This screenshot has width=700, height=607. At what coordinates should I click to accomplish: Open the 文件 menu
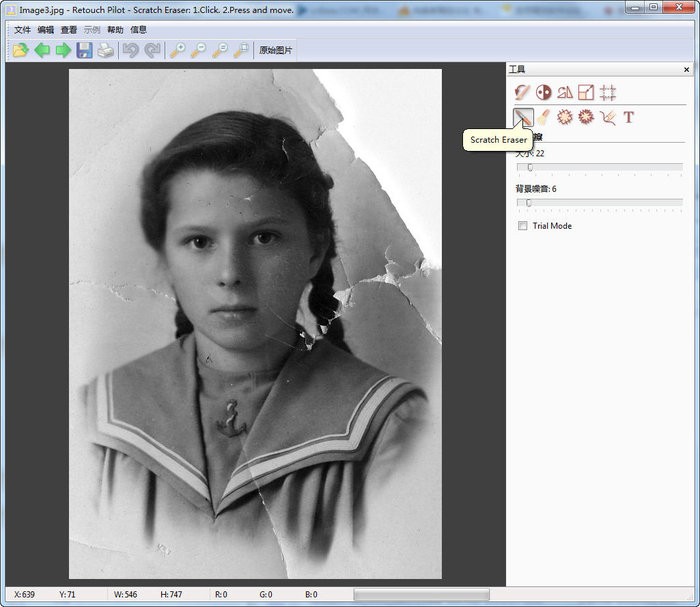pos(22,30)
